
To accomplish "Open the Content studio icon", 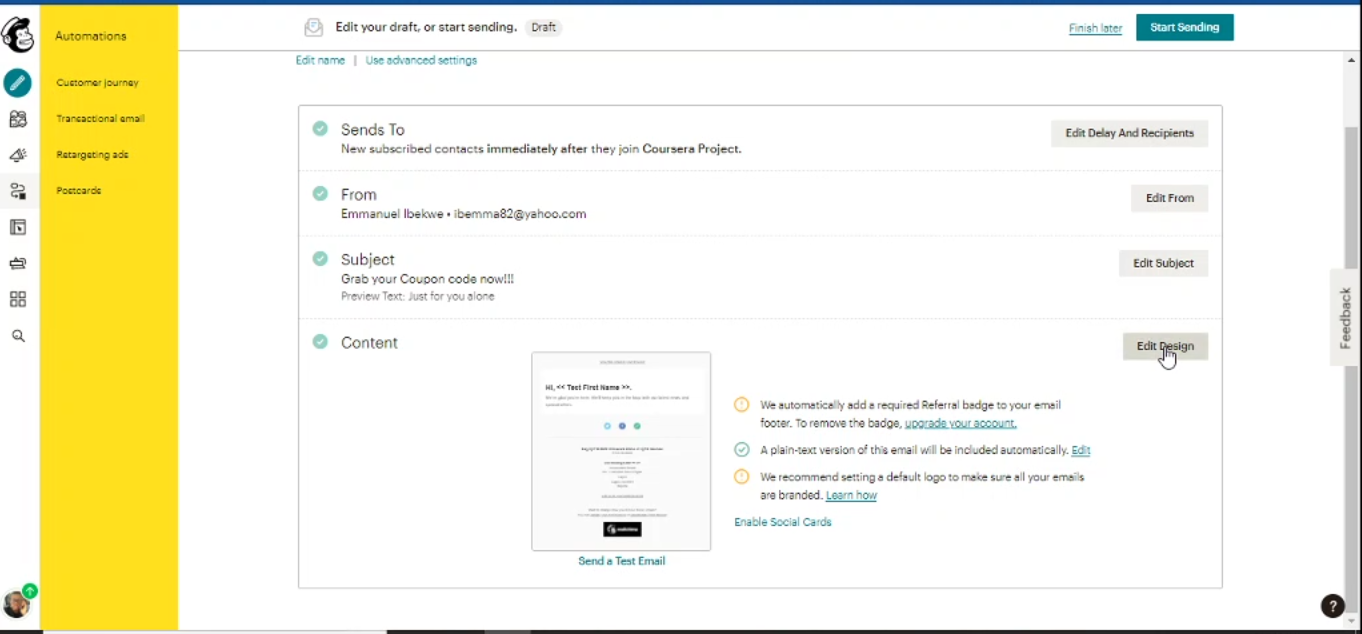I will [x=18, y=263].
